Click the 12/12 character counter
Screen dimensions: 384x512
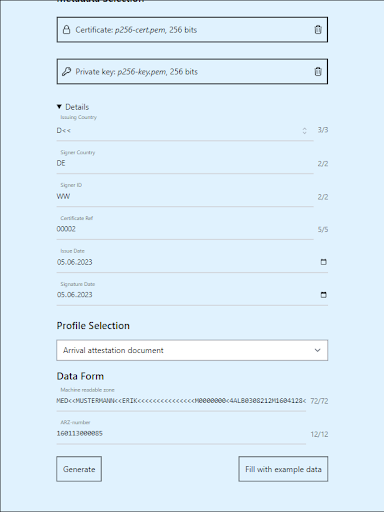[319, 434]
